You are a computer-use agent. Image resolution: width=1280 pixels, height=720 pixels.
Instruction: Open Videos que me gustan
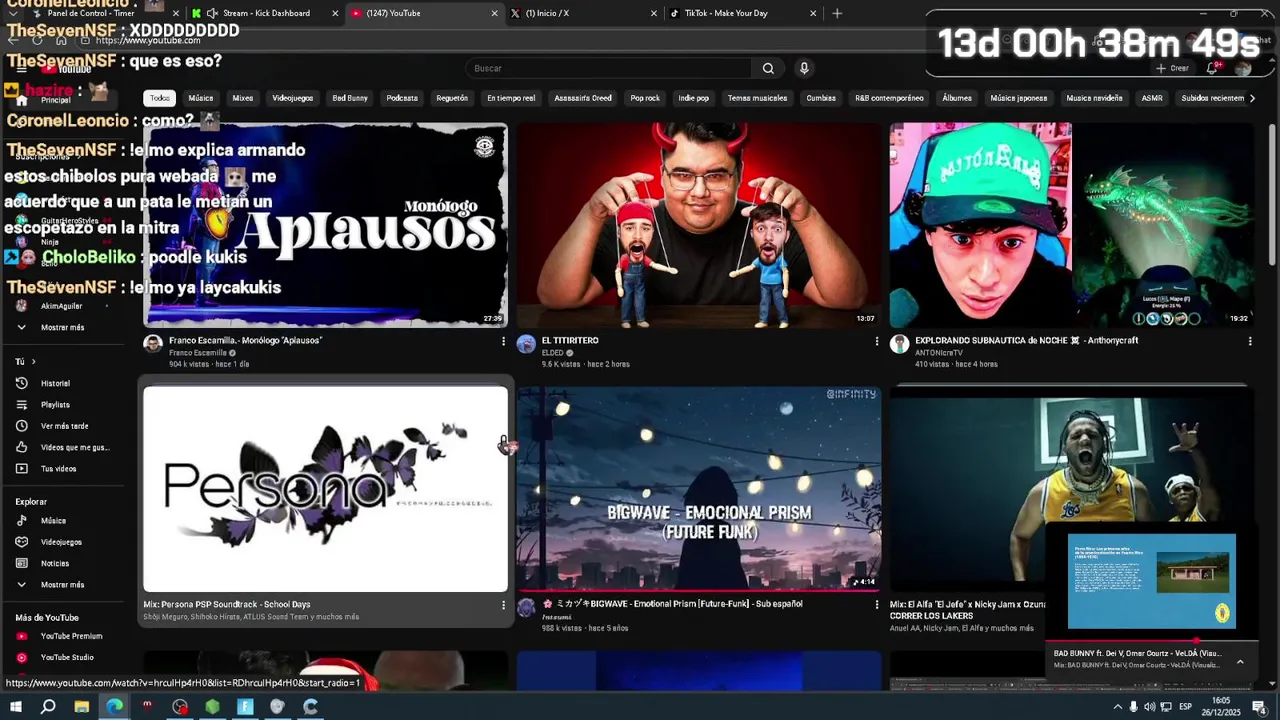[74, 447]
